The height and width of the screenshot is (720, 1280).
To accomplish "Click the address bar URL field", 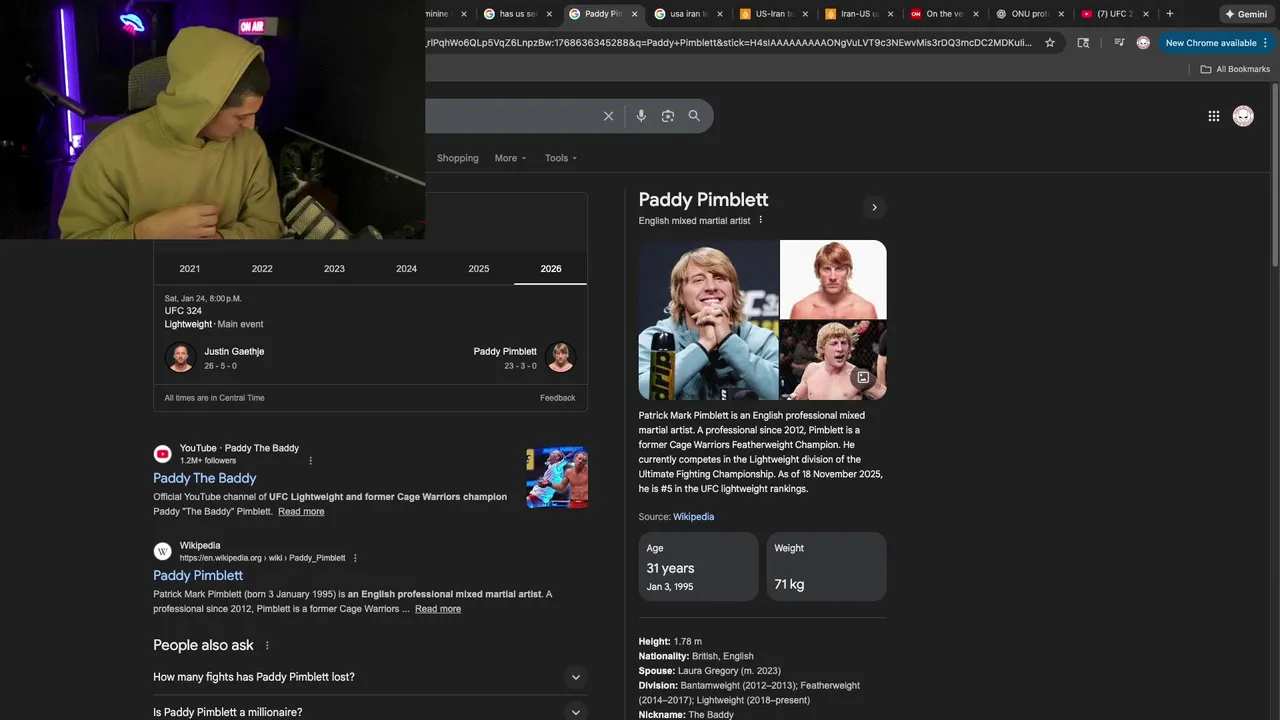I will pyautogui.click(x=730, y=43).
